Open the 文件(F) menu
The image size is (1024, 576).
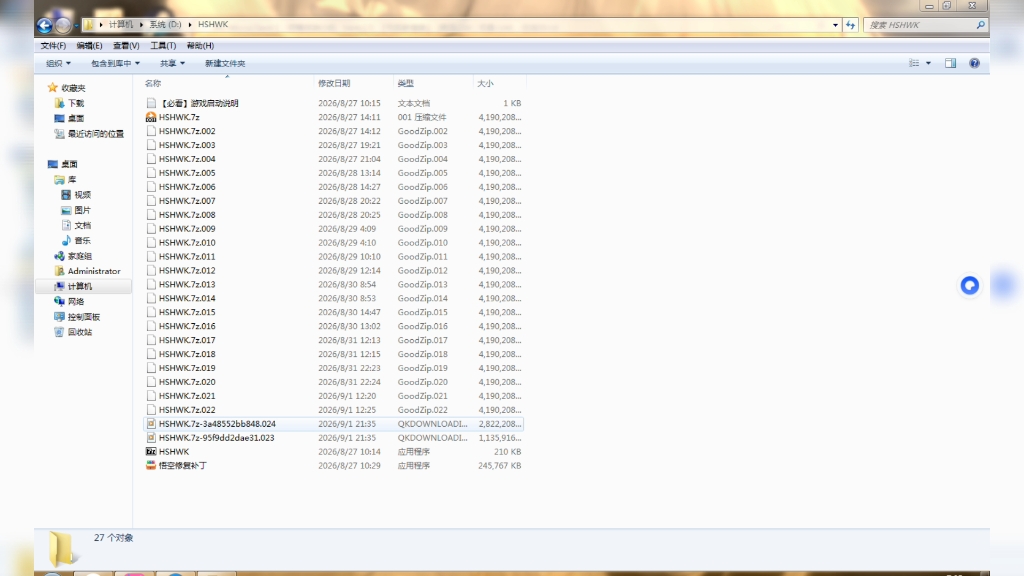(x=53, y=46)
